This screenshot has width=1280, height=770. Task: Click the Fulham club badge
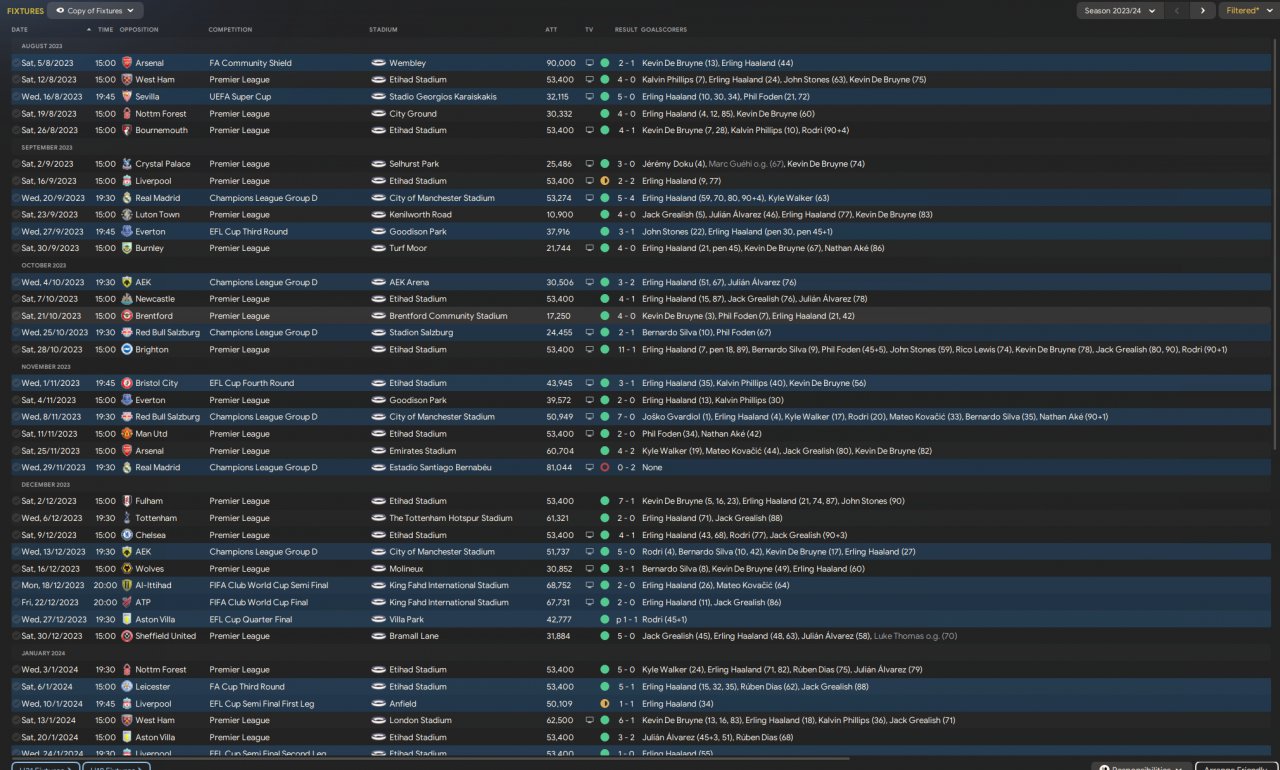point(127,501)
